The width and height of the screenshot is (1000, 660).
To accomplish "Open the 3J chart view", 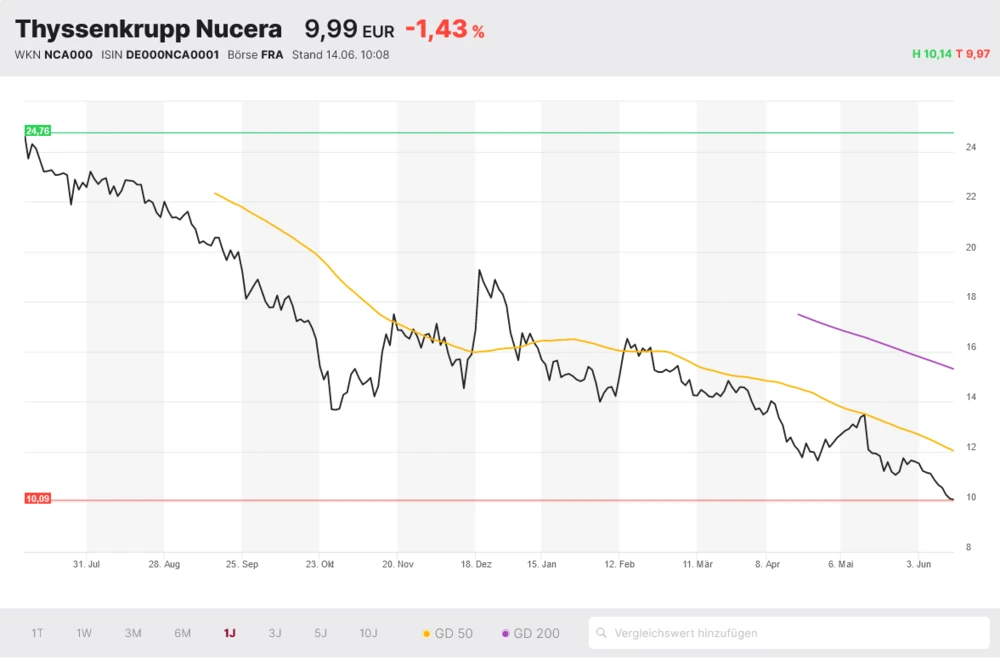I will click(274, 632).
